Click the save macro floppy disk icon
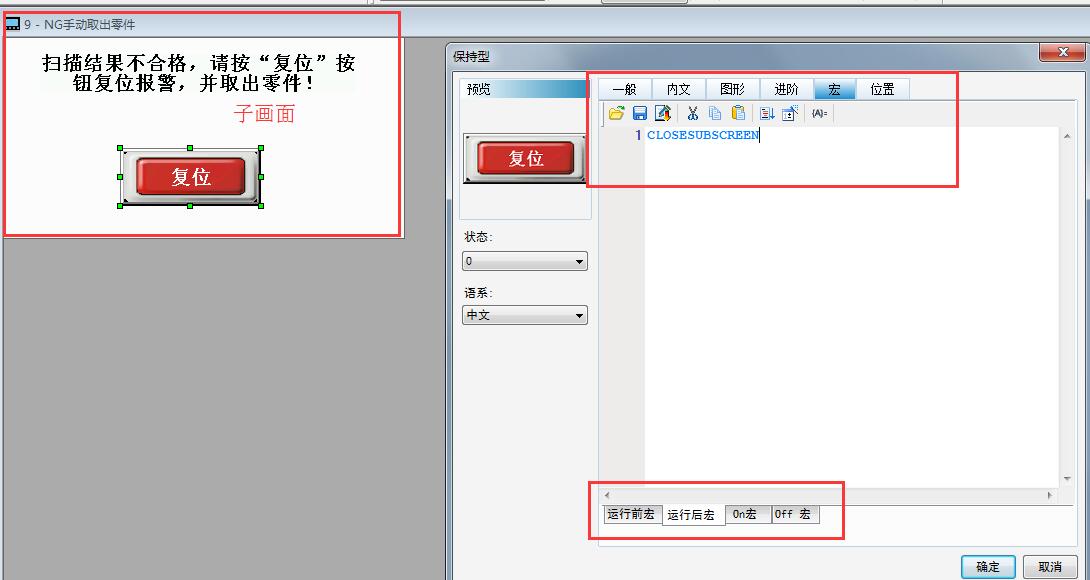 pos(640,114)
